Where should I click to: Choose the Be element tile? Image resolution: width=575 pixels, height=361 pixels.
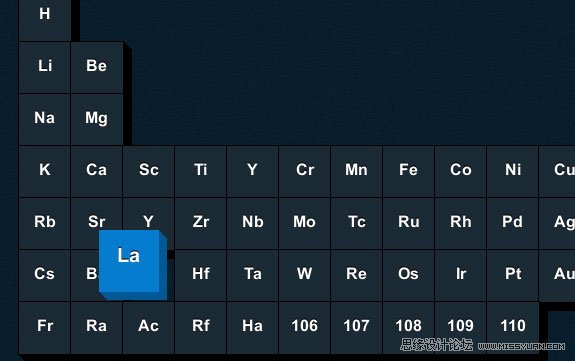coord(97,68)
